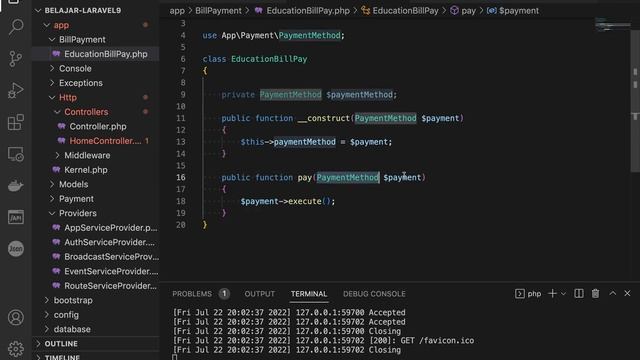Click line number 16 in gutter
The width and height of the screenshot is (640, 360).
181,178
